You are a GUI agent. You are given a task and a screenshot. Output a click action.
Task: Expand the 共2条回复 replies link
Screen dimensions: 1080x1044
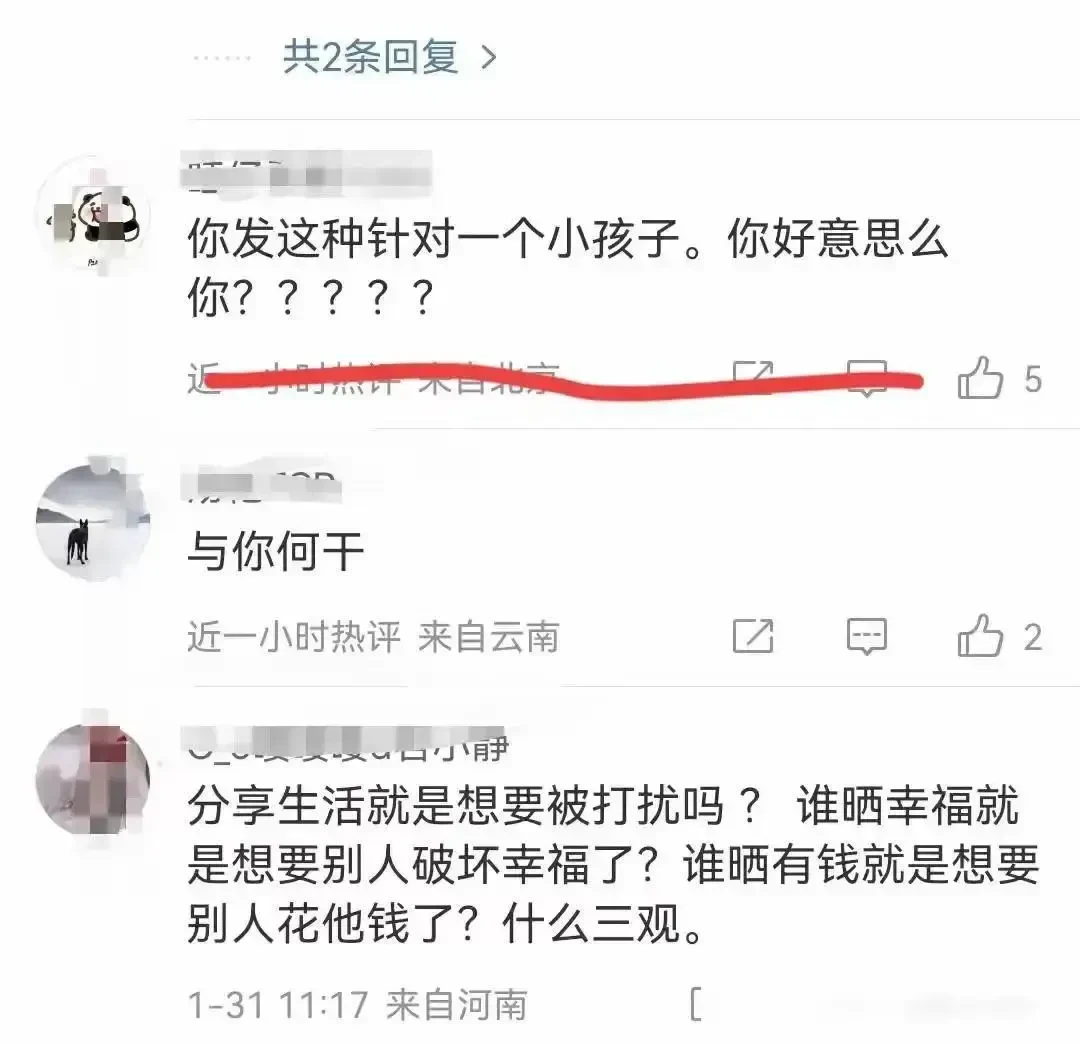click(371, 57)
